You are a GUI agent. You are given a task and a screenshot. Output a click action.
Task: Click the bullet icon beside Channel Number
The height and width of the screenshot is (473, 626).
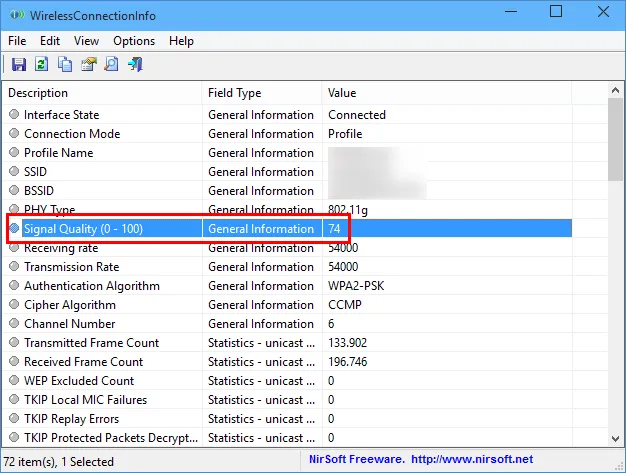coord(14,323)
